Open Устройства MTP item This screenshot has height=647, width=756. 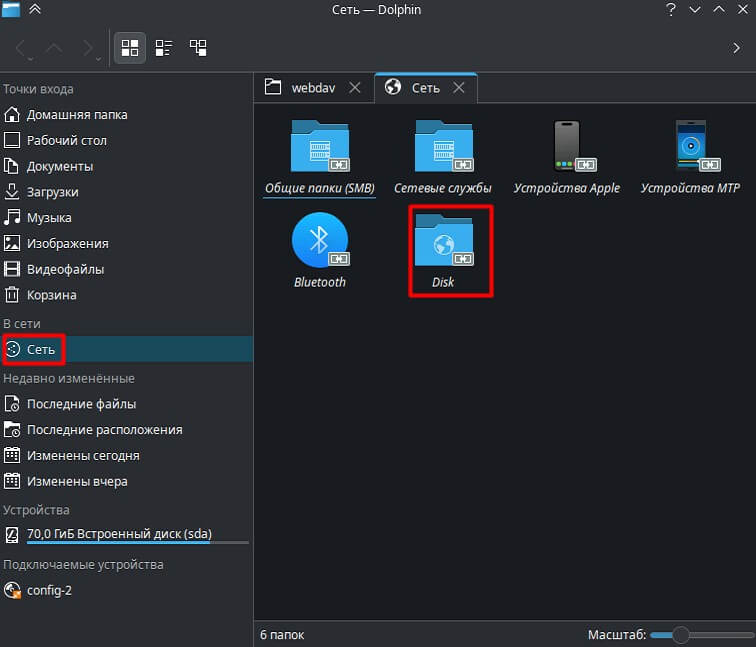coord(690,158)
